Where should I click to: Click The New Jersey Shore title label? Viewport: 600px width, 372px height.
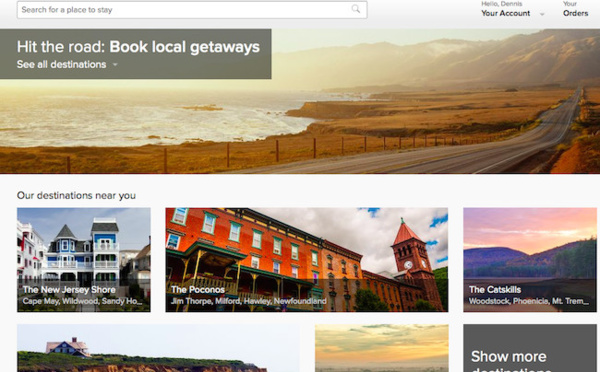coord(69,290)
